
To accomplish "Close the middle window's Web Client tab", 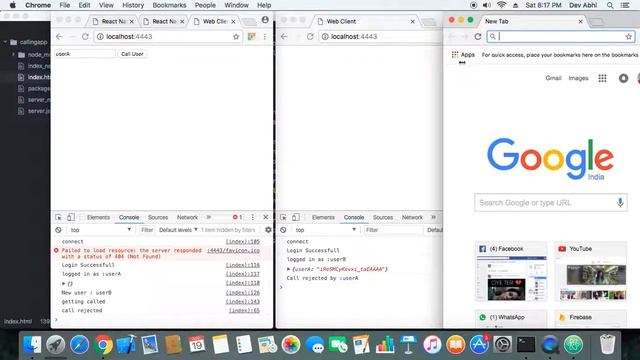I will tap(412, 21).
